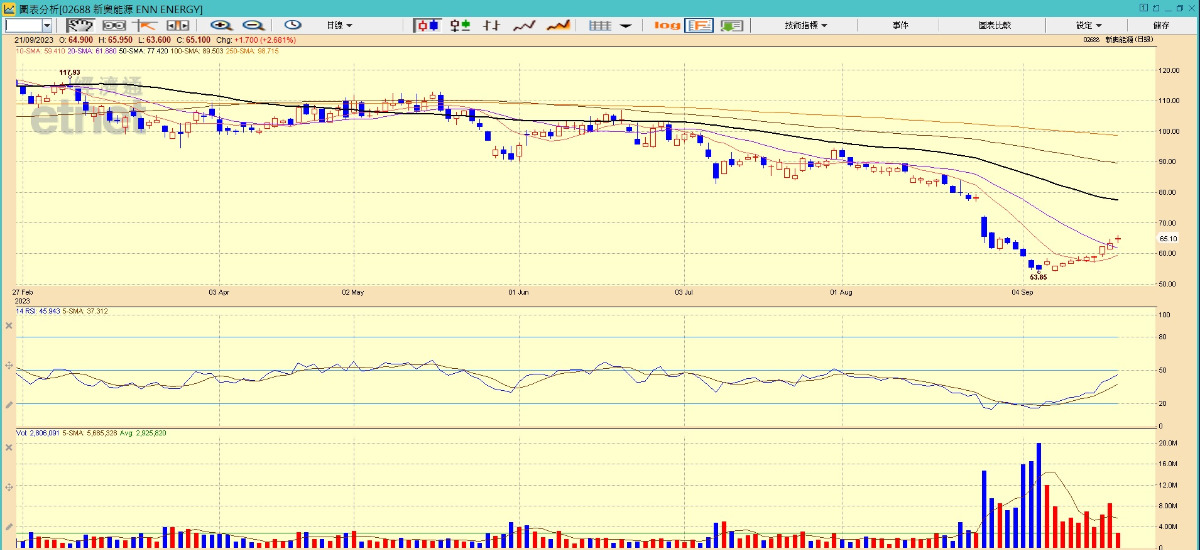Switch to area chart type

tap(558, 25)
